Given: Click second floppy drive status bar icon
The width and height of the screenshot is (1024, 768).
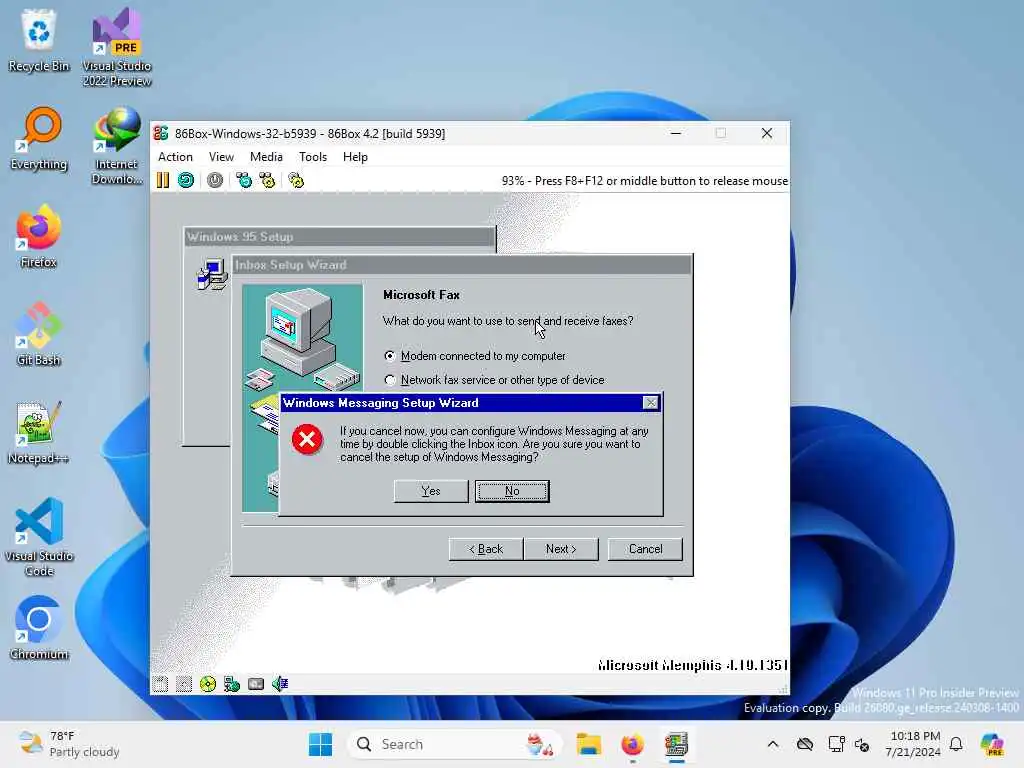Looking at the screenshot, I should [184, 684].
